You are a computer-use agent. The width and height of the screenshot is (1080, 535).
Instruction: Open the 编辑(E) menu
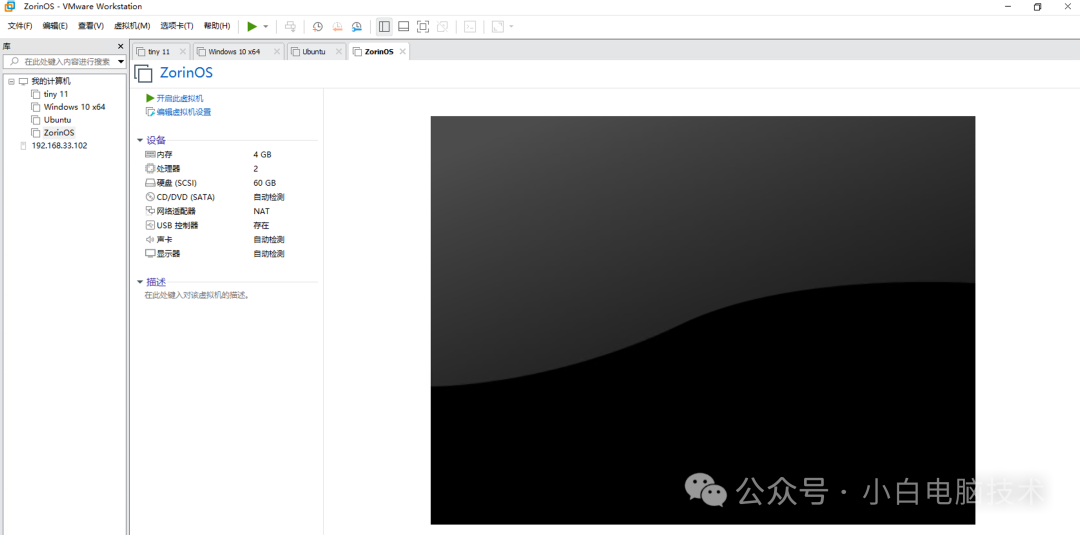click(x=55, y=26)
